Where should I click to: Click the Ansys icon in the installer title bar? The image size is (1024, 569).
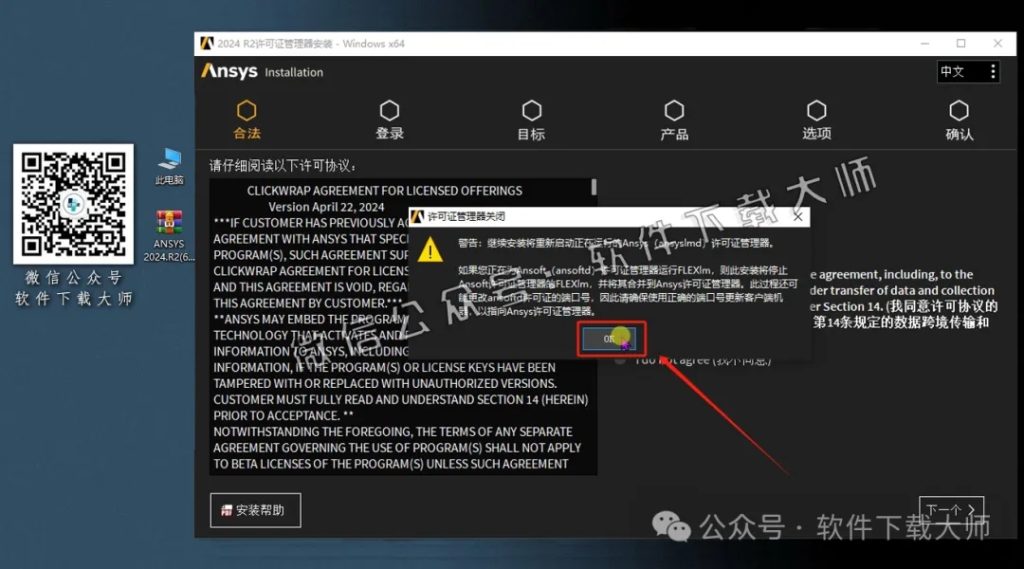pyautogui.click(x=207, y=44)
